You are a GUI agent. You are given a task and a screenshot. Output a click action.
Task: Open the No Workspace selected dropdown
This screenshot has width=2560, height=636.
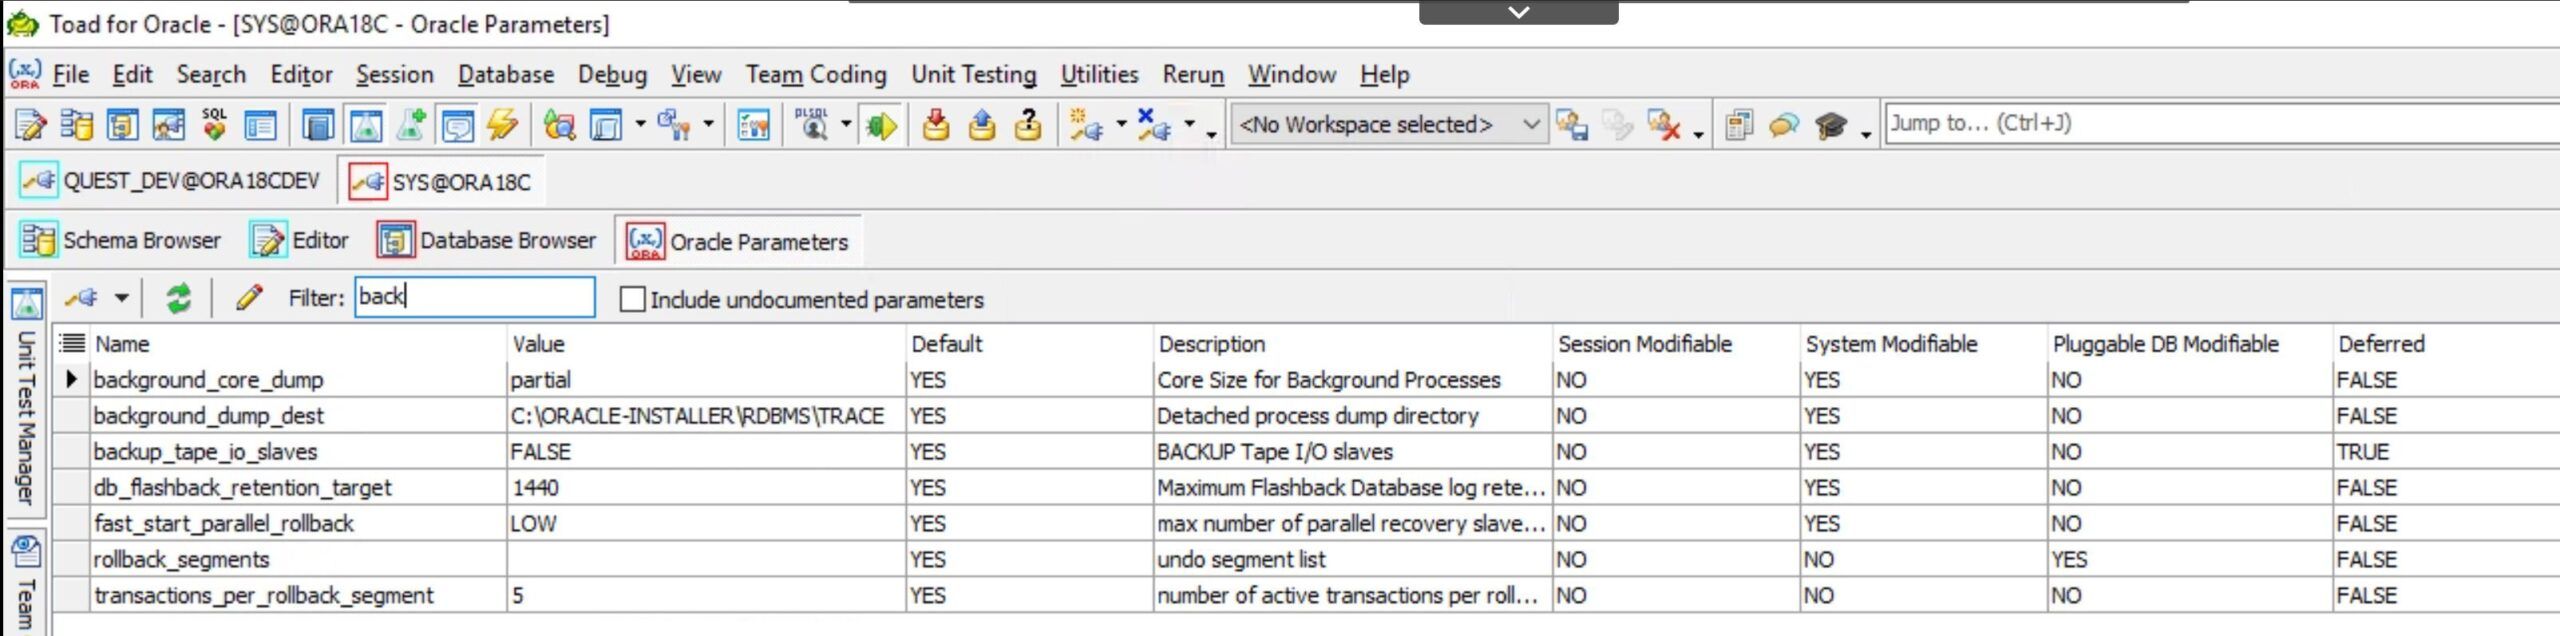(x=1389, y=125)
